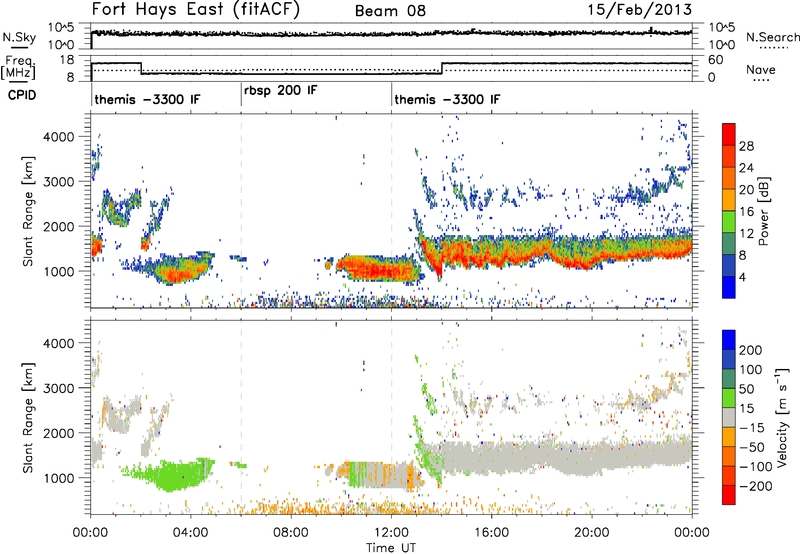Click the 'Fort Hays East (fitACF)' title
The width and height of the screenshot is (800, 554).
[196, 9]
